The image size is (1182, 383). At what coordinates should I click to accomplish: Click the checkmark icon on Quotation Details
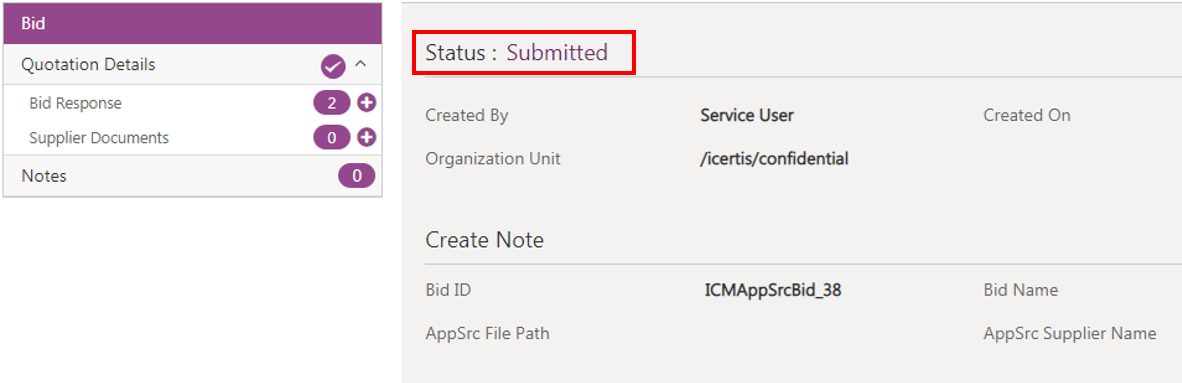click(333, 66)
